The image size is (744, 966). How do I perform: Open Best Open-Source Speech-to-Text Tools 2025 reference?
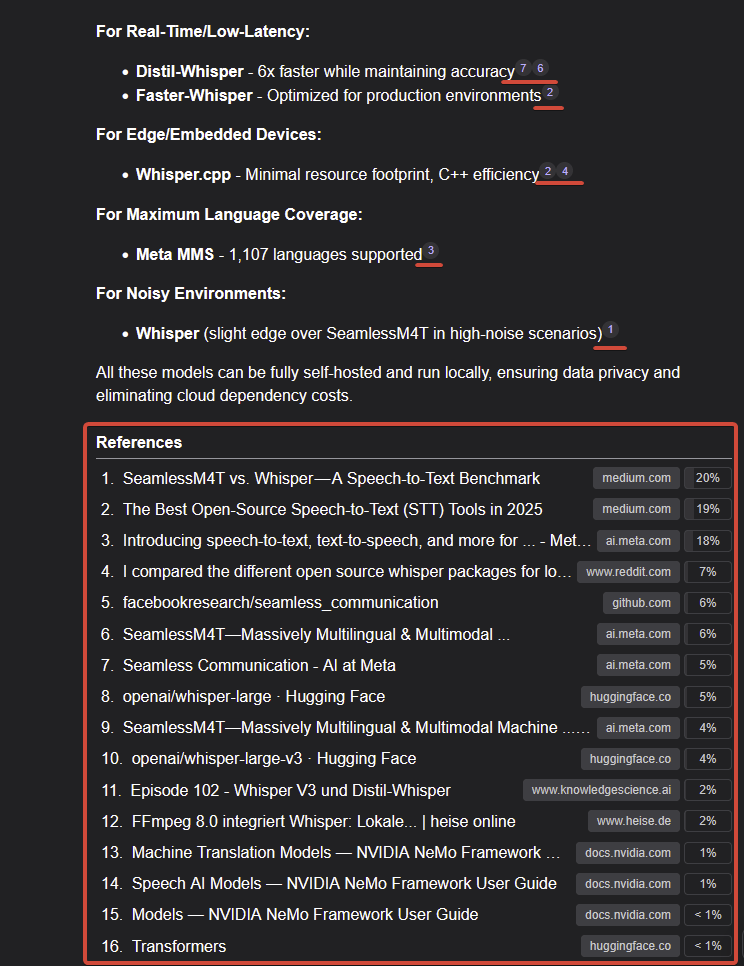332,509
